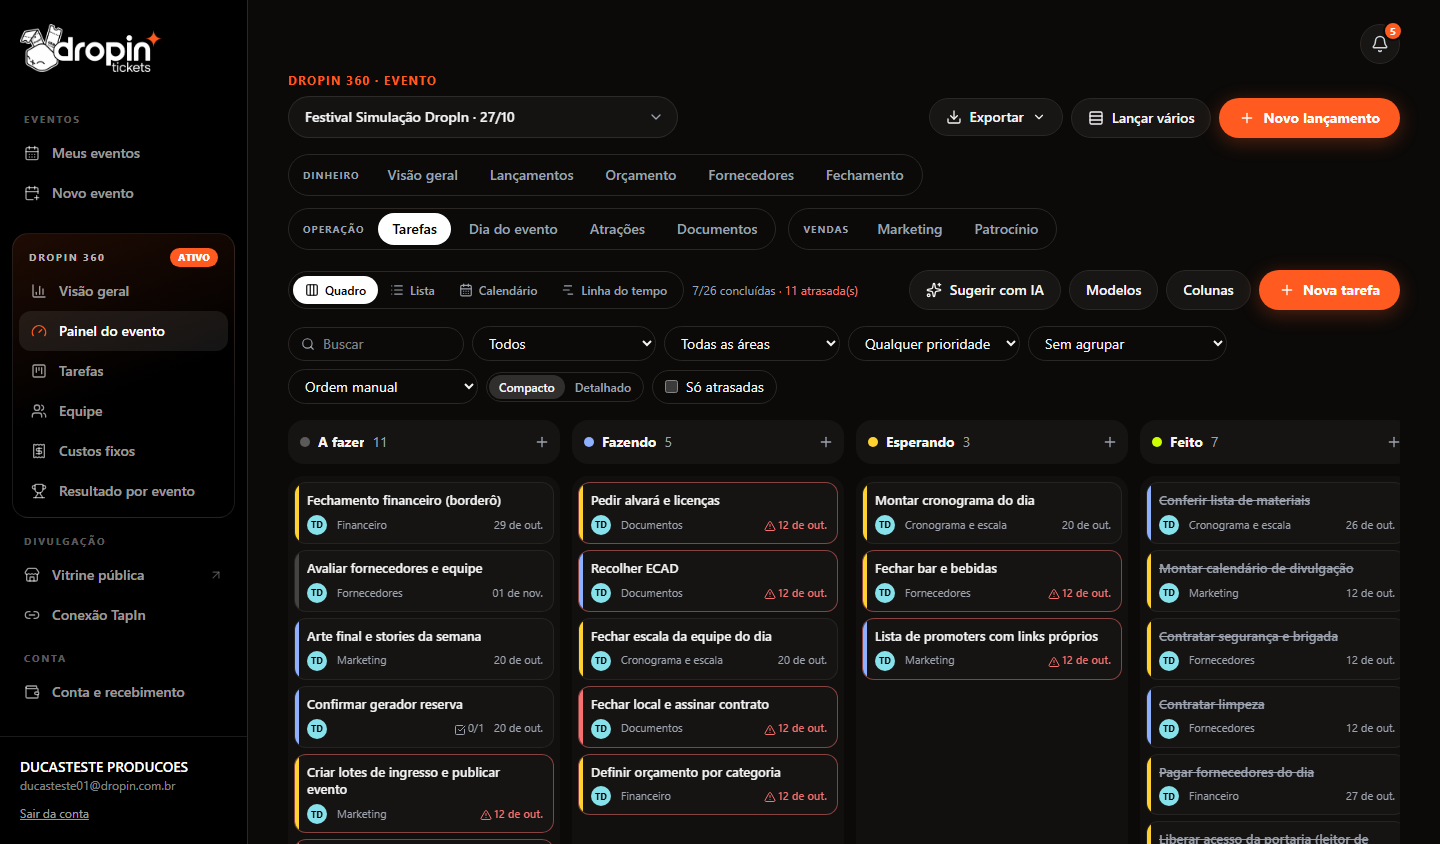Click the Buscar search field

point(376,344)
